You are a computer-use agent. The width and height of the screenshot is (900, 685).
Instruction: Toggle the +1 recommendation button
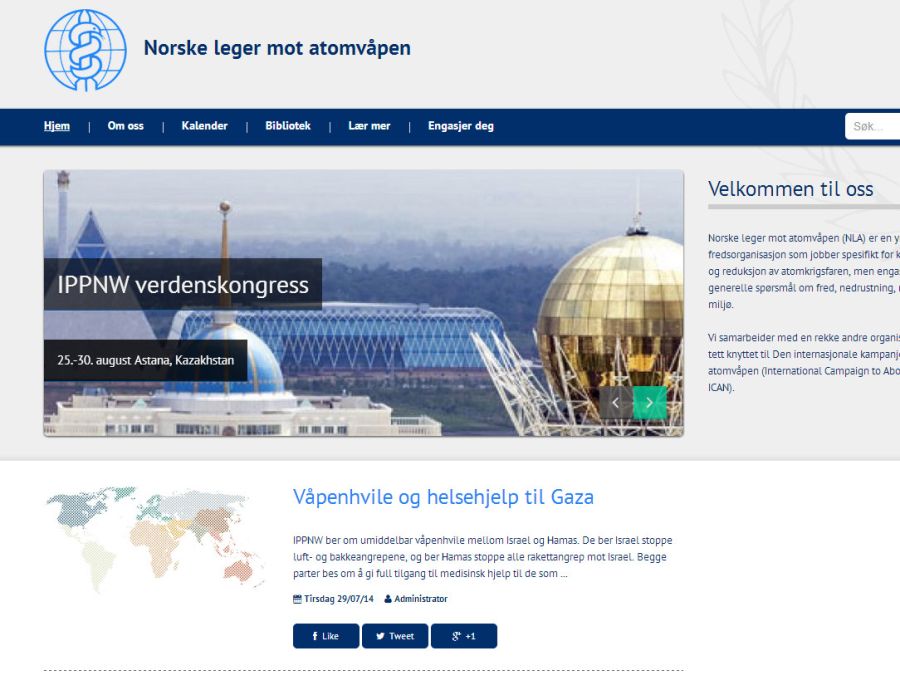[x=466, y=636]
